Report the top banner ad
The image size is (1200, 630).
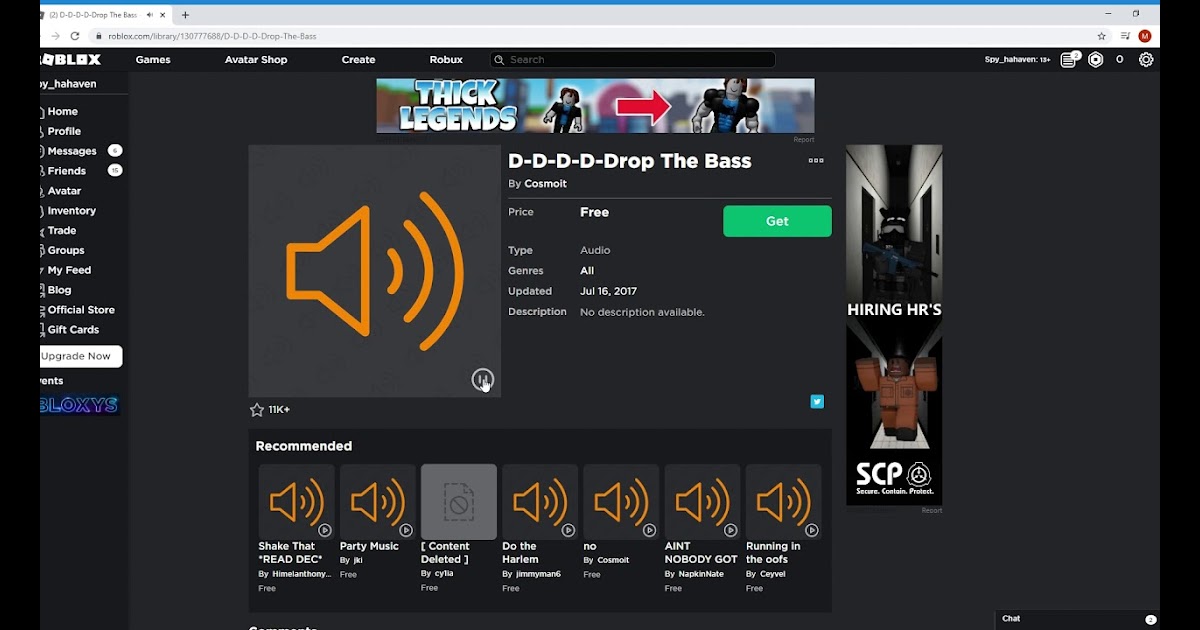(804, 140)
